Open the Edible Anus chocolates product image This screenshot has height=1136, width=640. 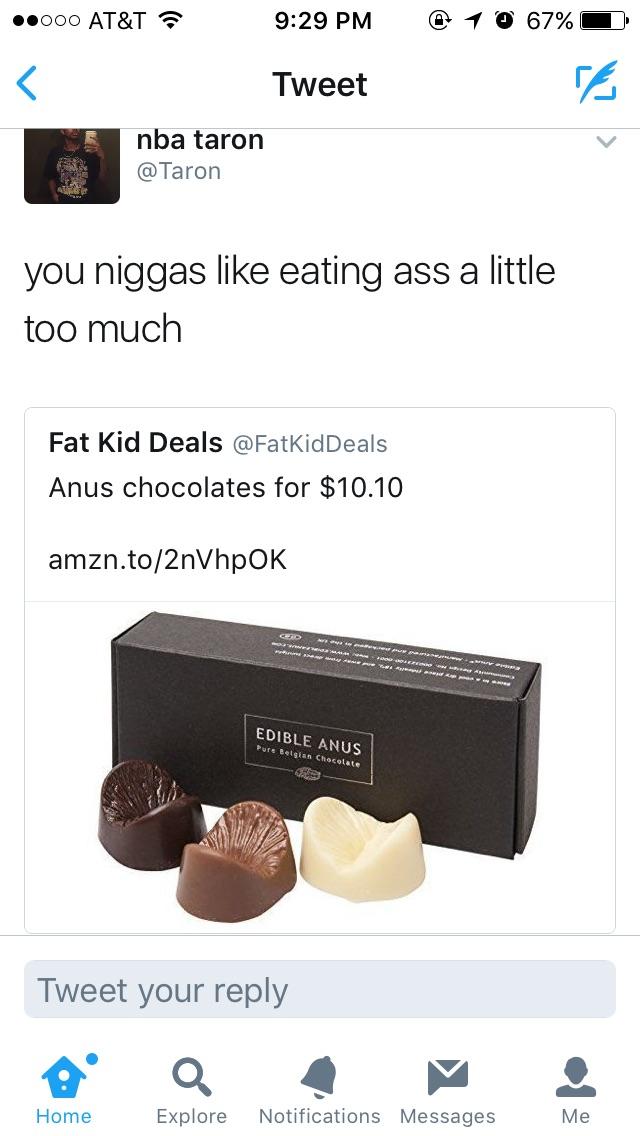tap(320, 767)
